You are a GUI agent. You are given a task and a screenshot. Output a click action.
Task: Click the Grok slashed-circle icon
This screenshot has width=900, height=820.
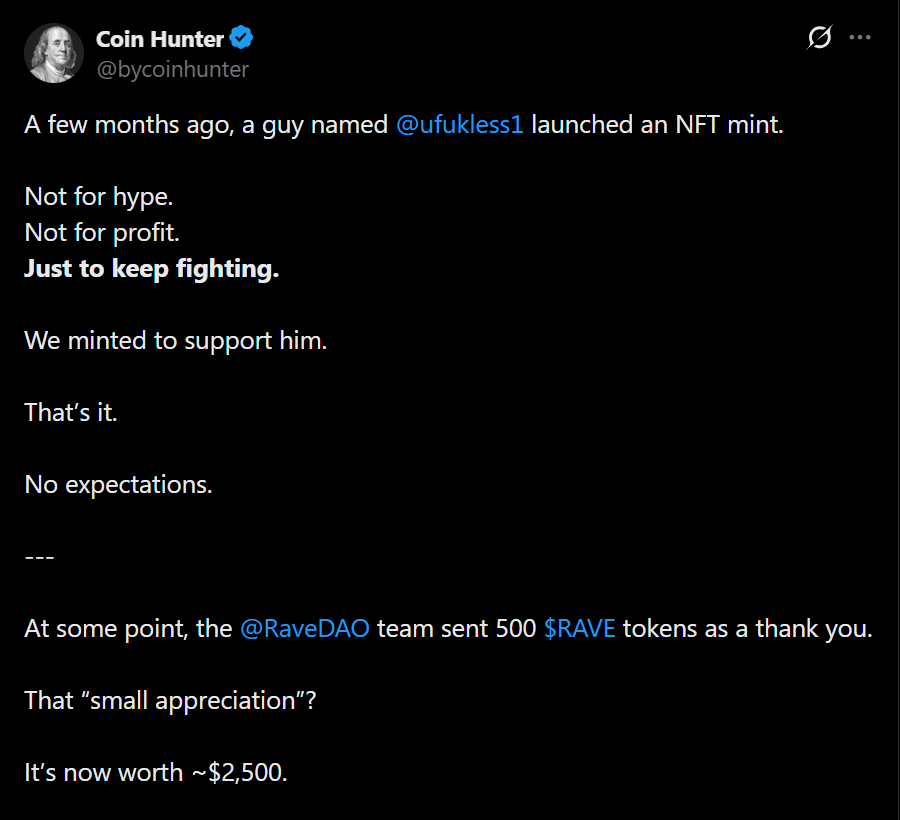819,38
